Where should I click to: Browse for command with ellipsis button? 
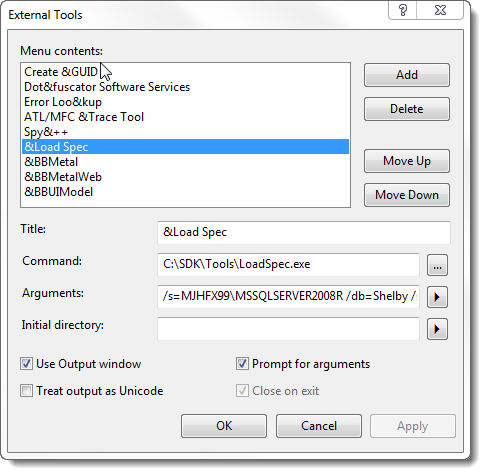click(437, 265)
